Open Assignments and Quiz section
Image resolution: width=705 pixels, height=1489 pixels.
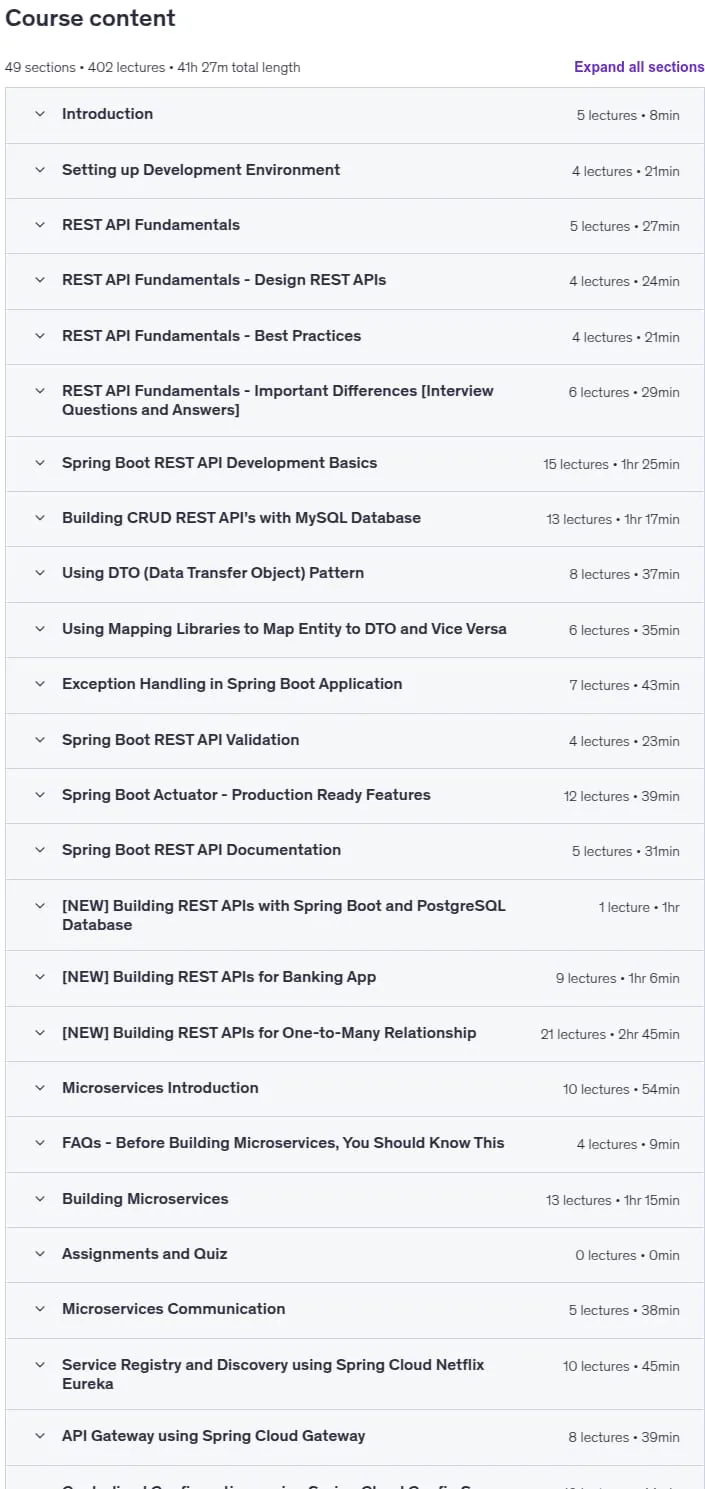coord(355,1254)
